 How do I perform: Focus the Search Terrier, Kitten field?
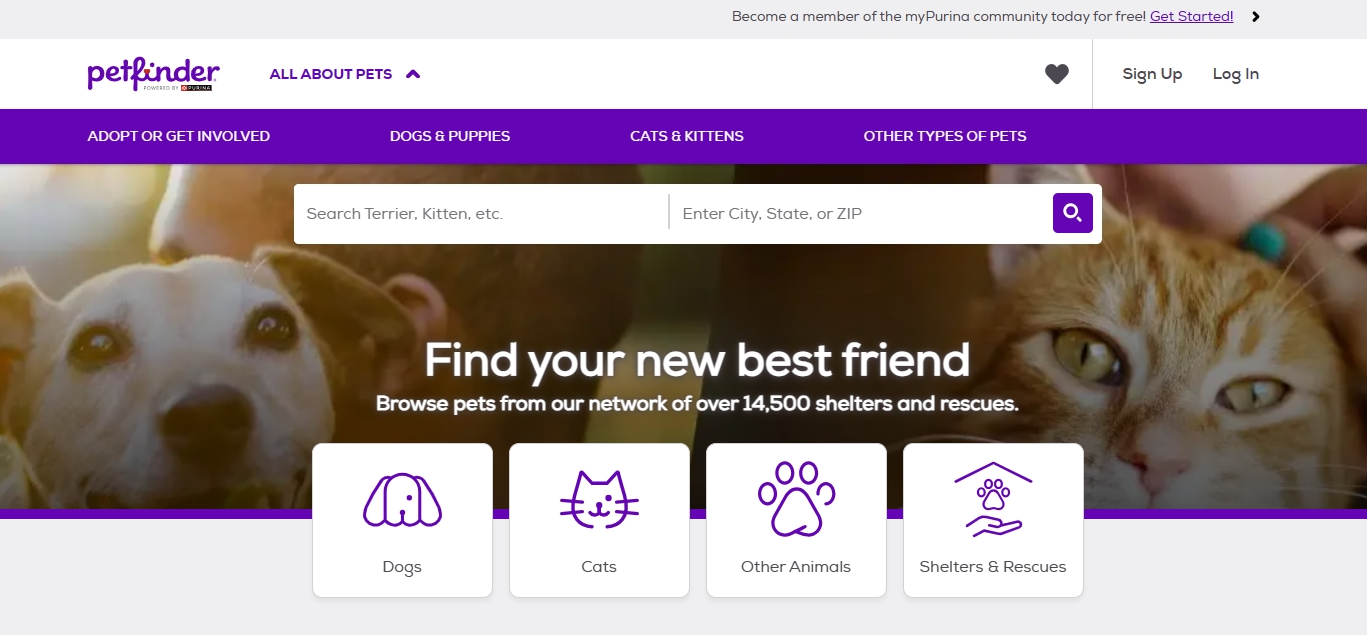480,213
